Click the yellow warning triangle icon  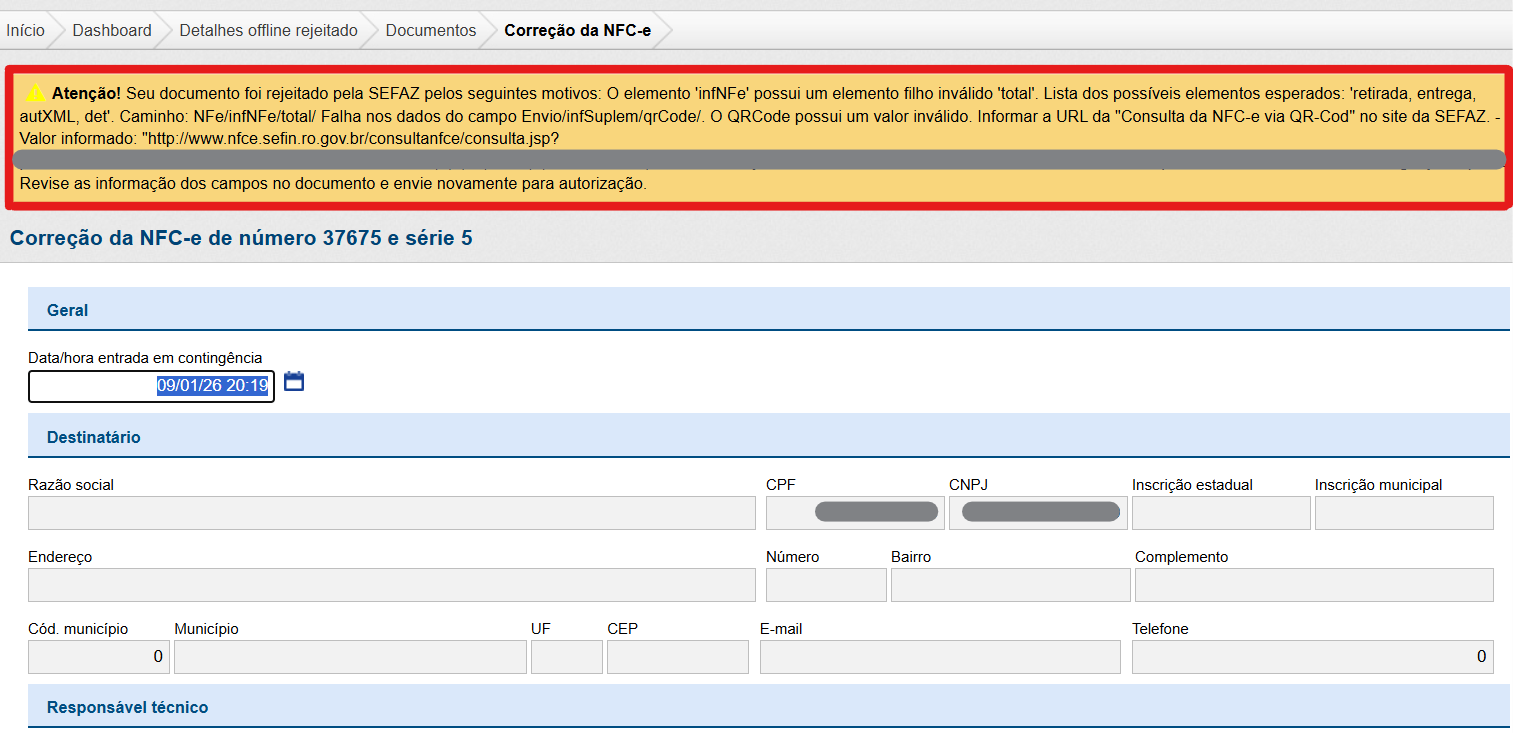pos(35,93)
